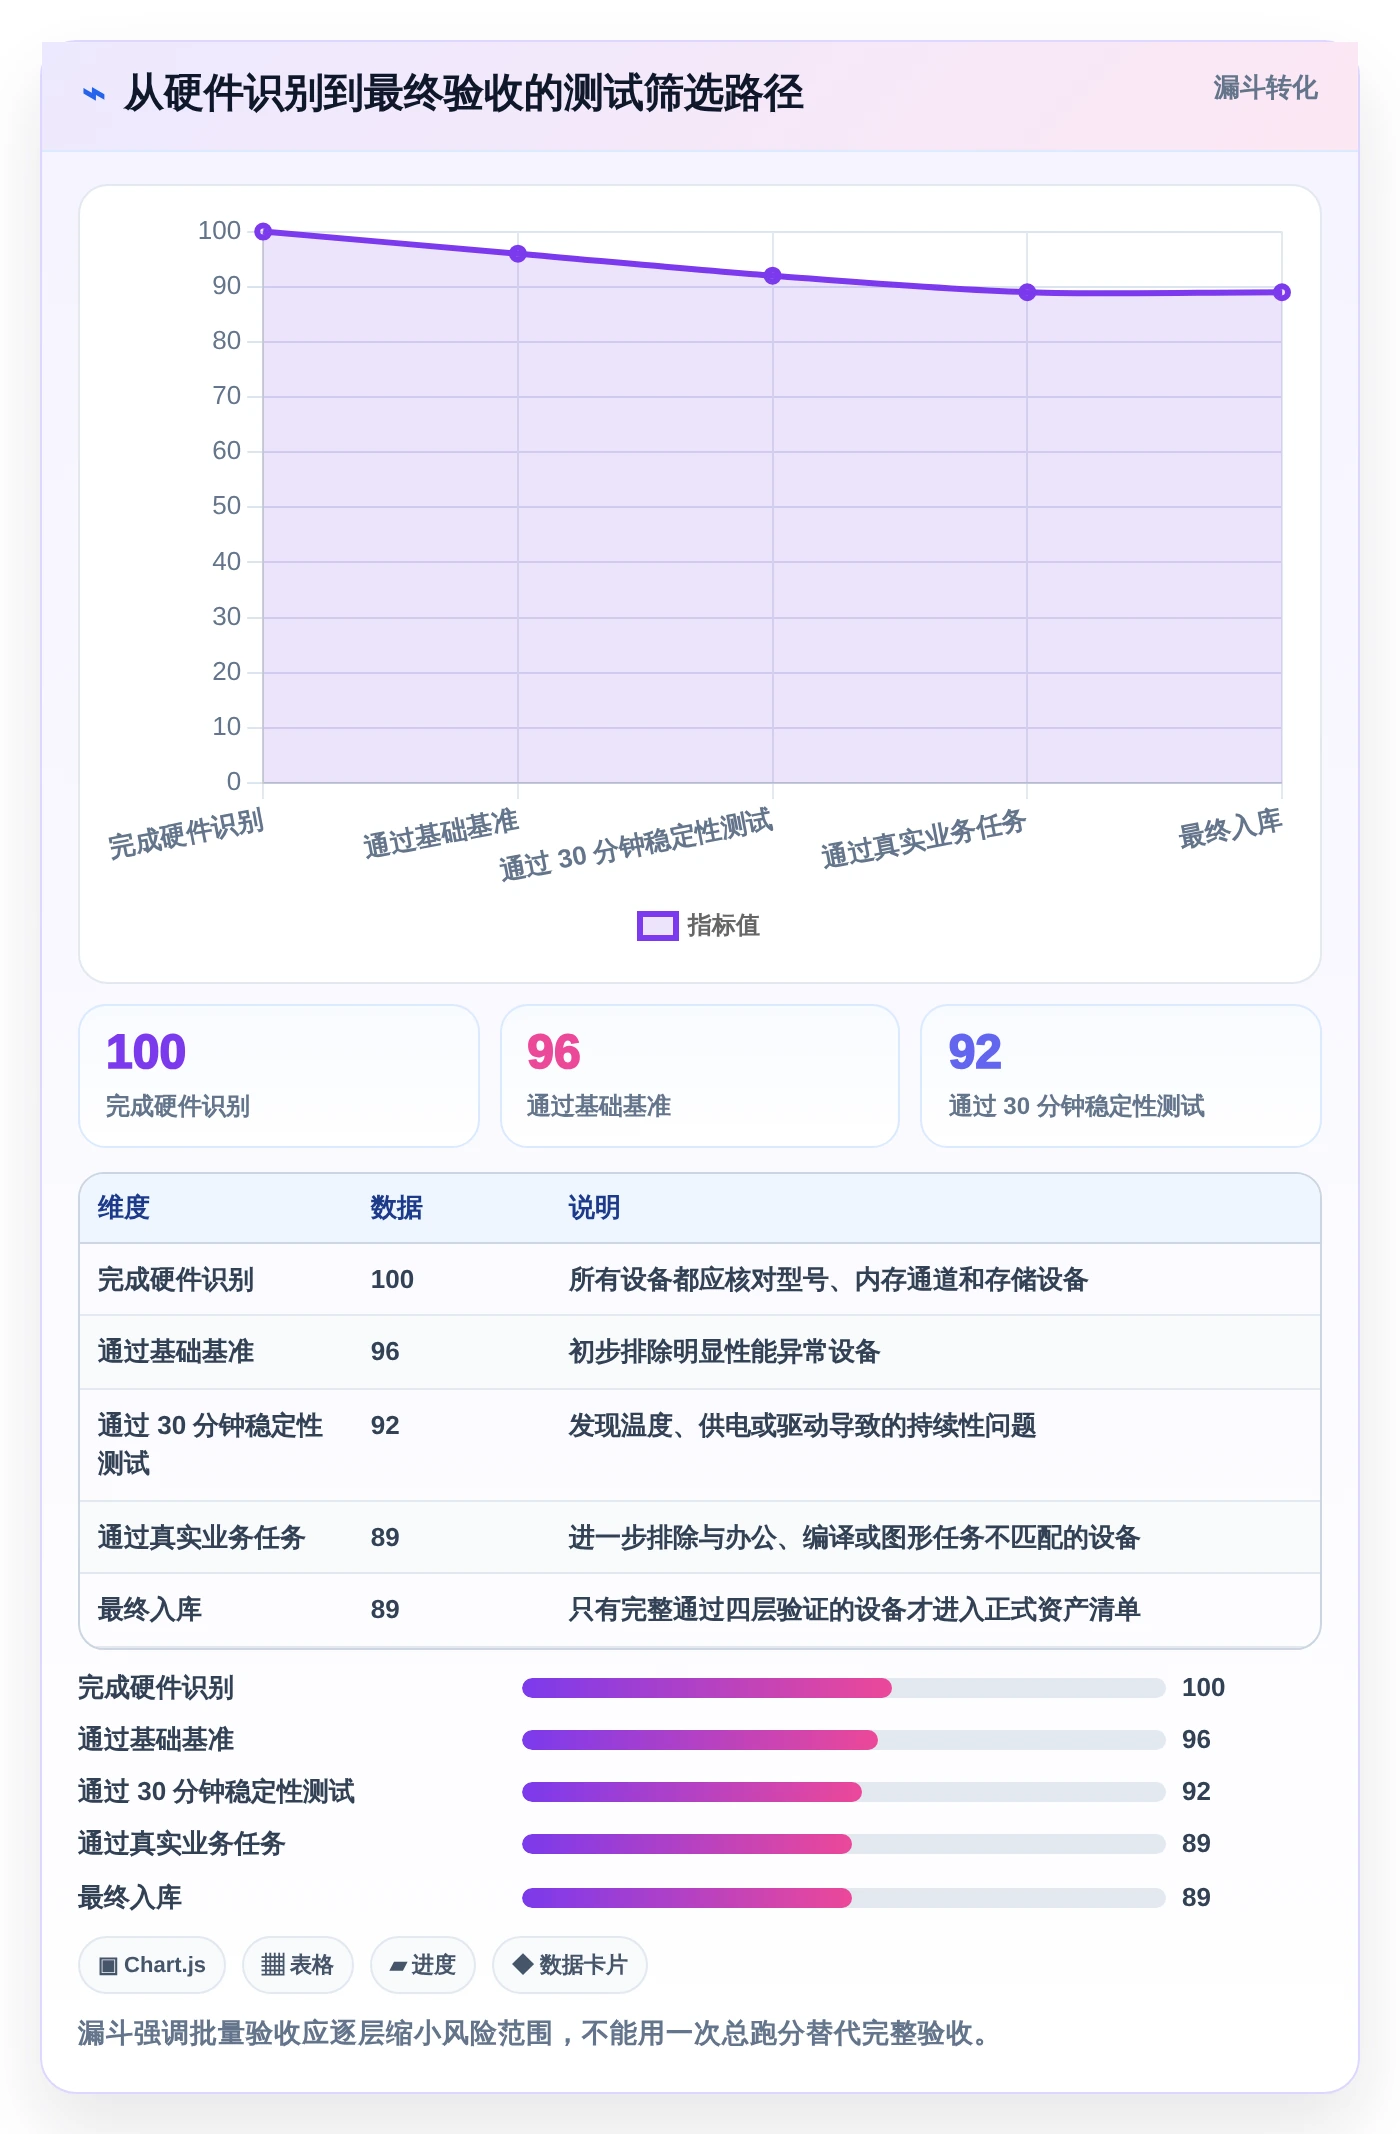Toggle the 指标值 legend color box

click(657, 926)
